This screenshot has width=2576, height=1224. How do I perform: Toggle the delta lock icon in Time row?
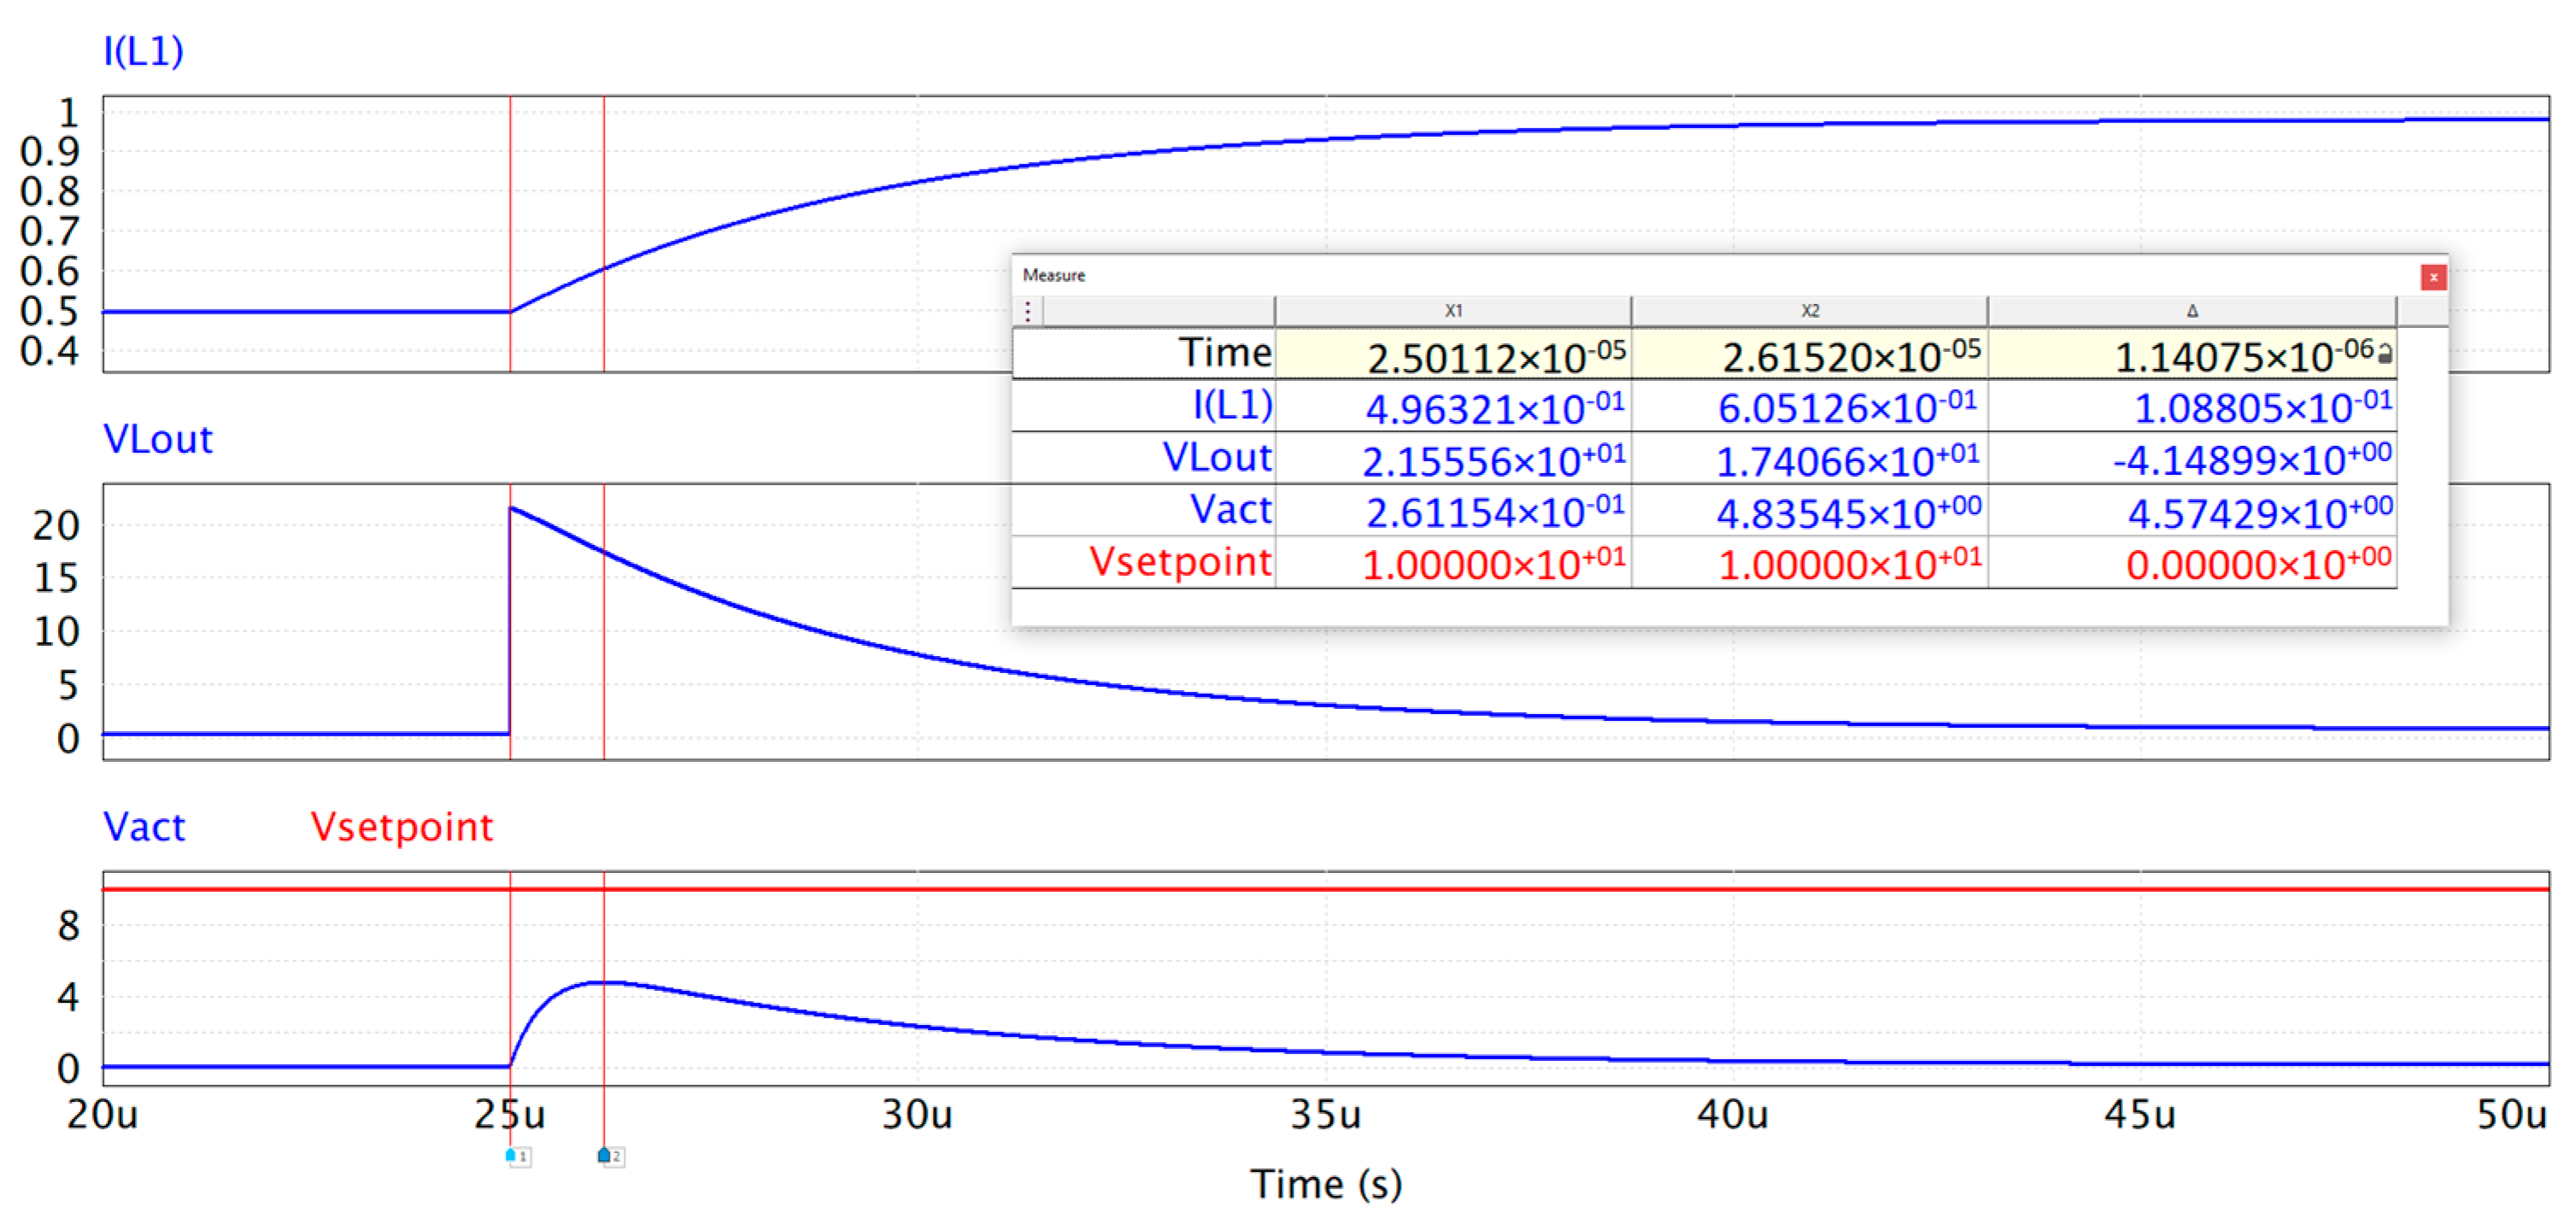(x=2385, y=354)
